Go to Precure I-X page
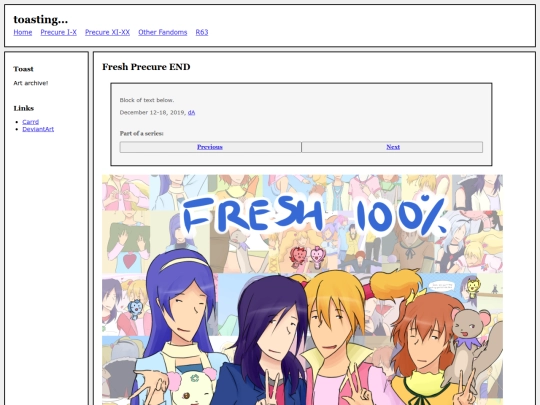The height and width of the screenshot is (405, 540). [x=59, y=32]
